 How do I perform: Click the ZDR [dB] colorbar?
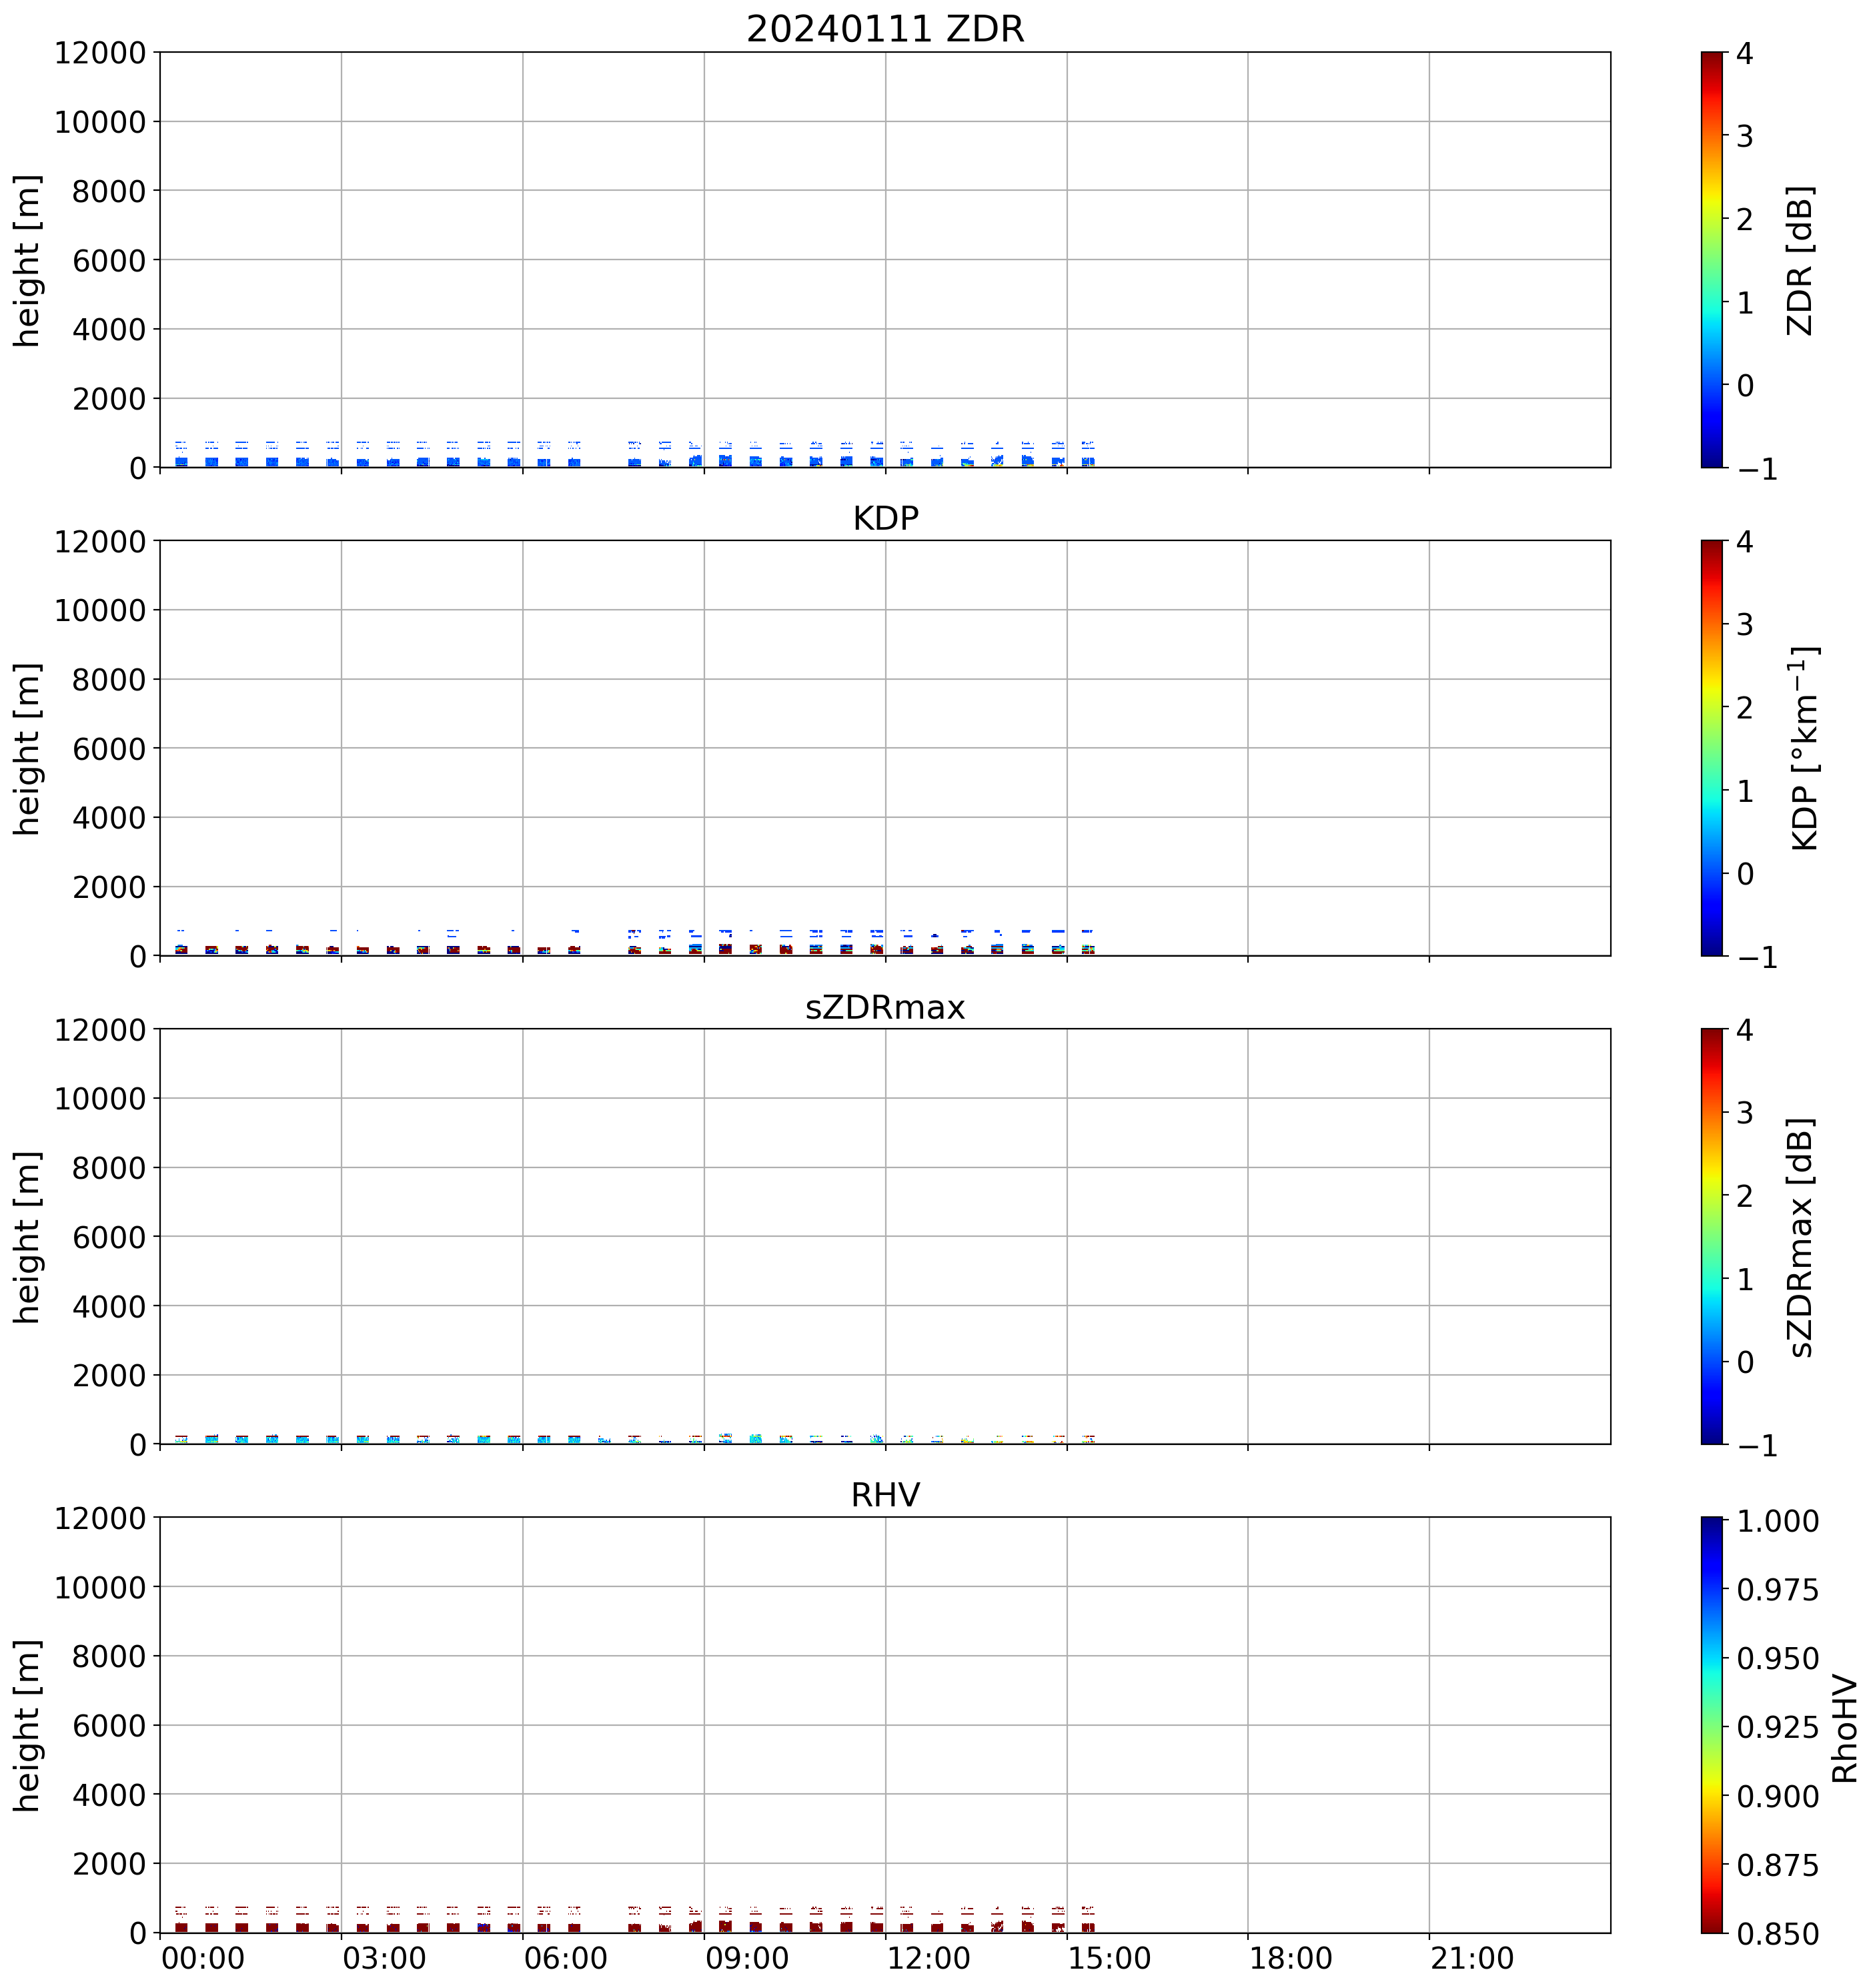(1712, 259)
